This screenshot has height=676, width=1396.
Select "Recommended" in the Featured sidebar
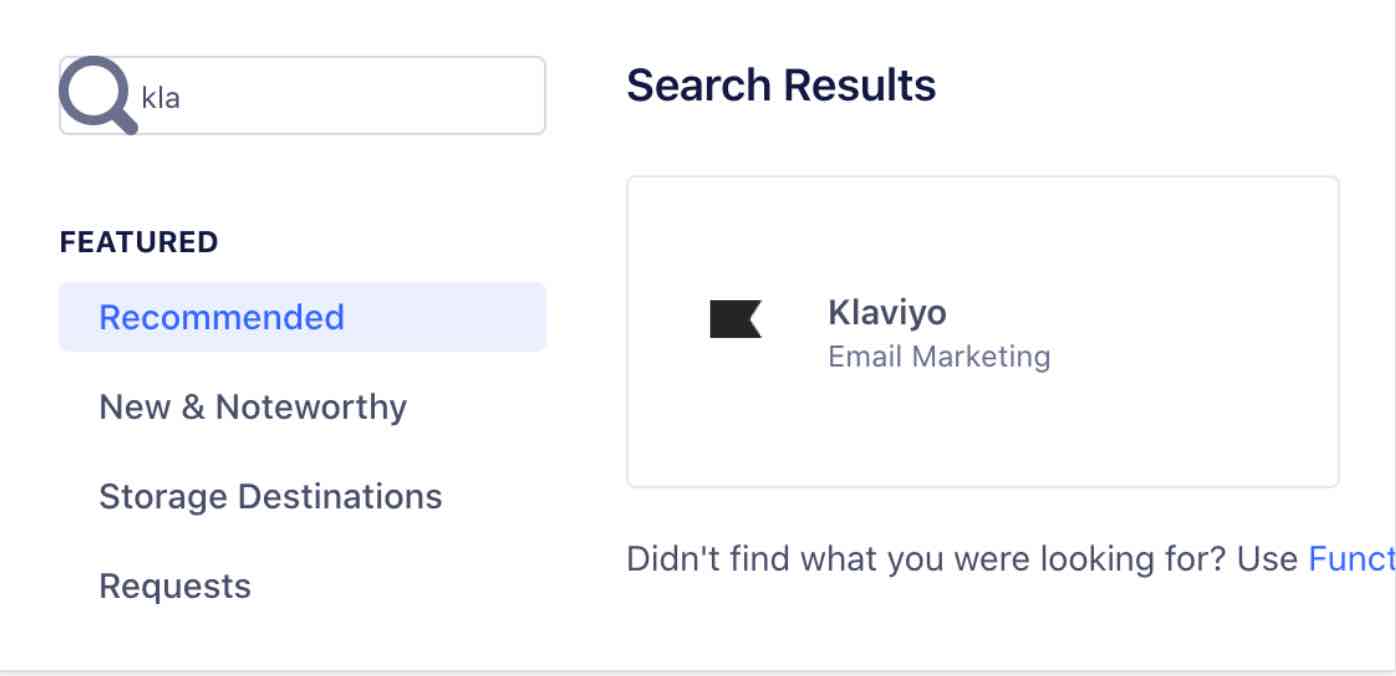point(224,317)
